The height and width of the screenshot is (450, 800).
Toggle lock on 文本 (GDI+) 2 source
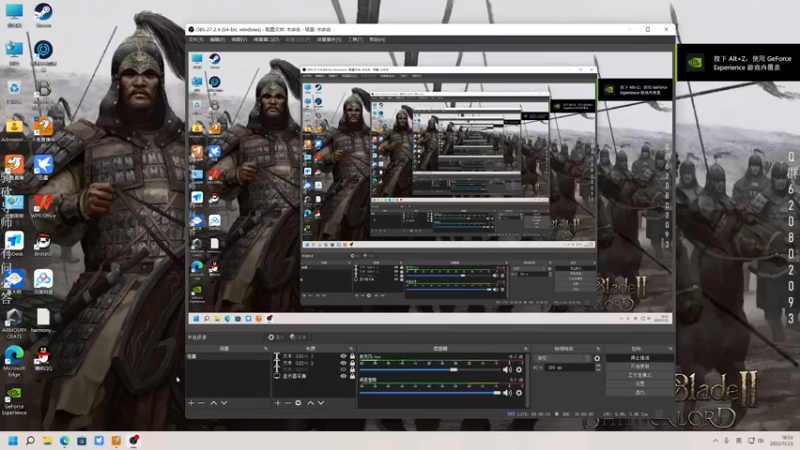pyautogui.click(x=352, y=363)
